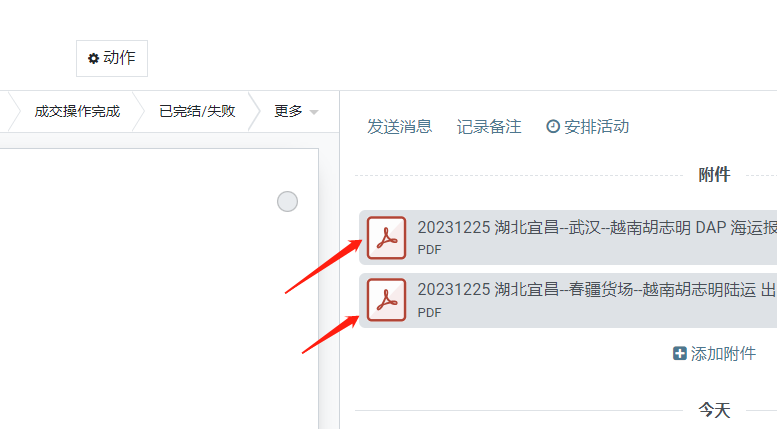Click the plus icon beside 添加附件
The image size is (777, 429).
(x=679, y=353)
